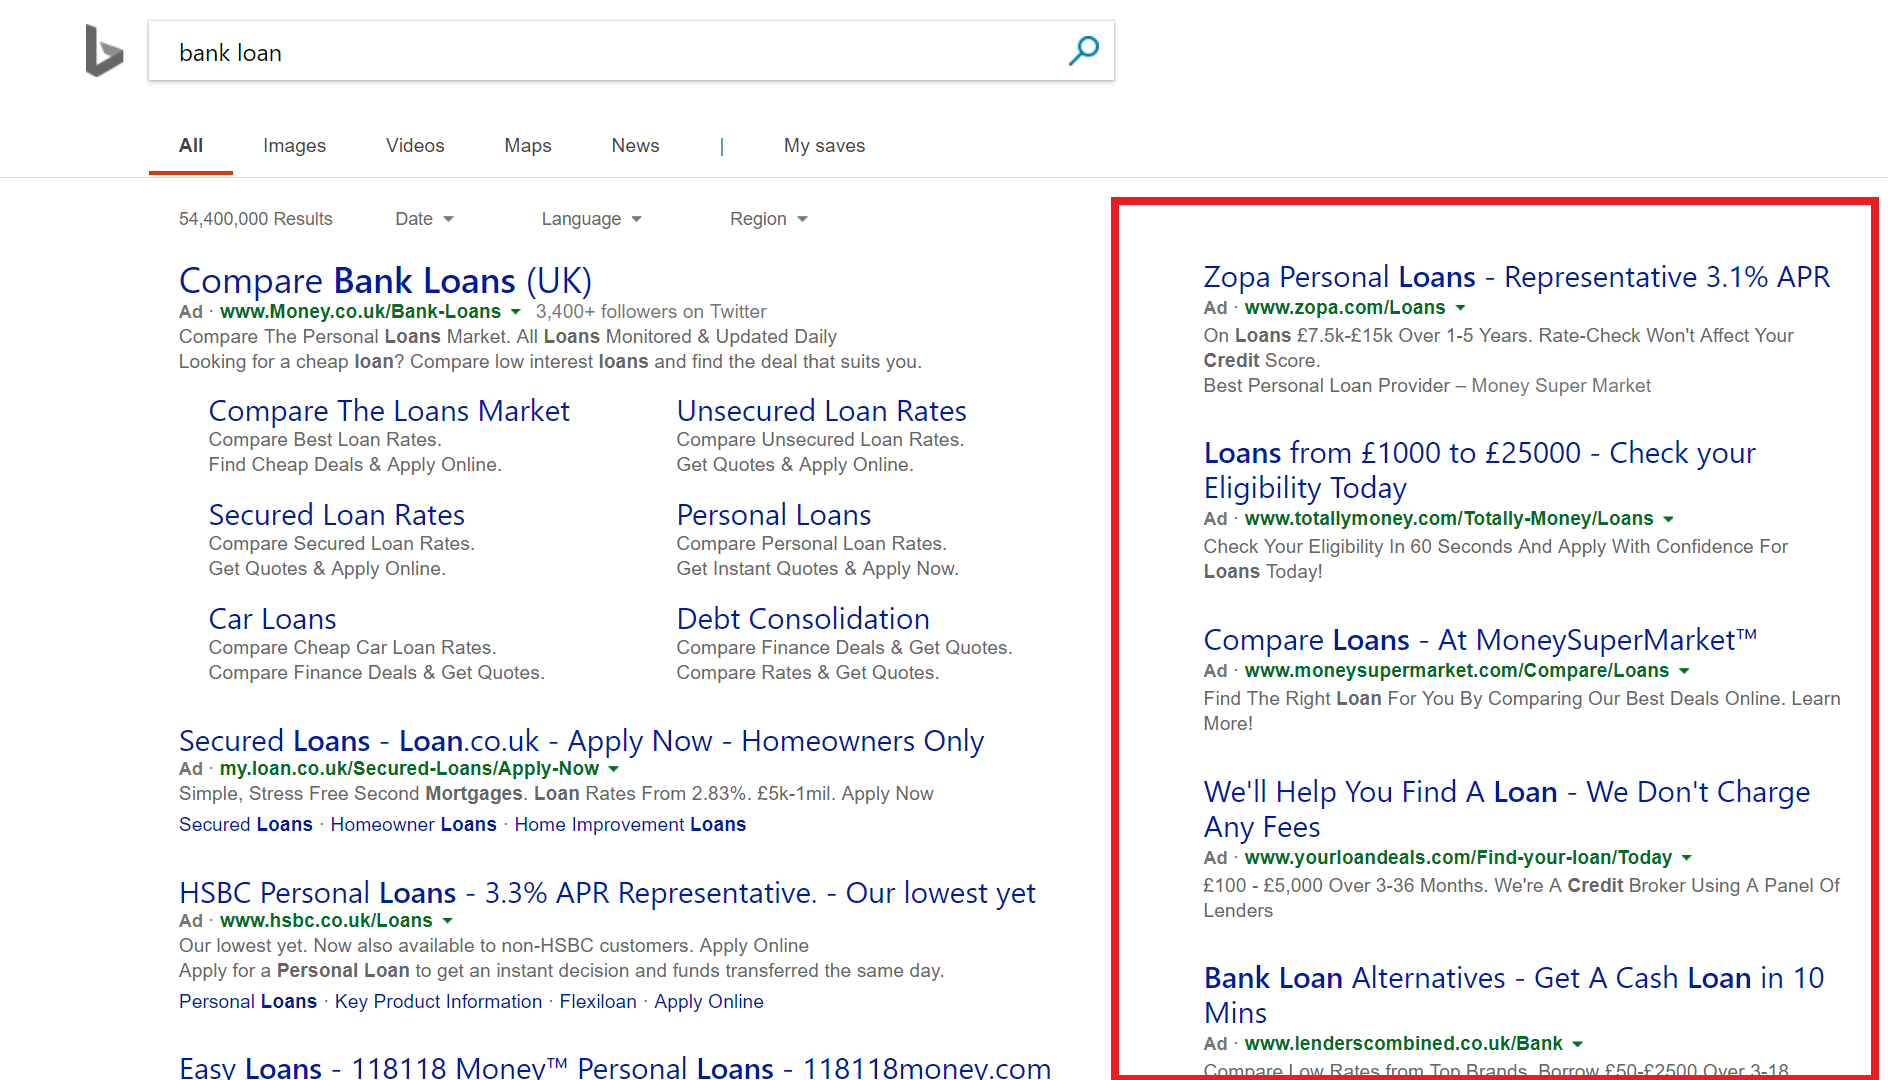This screenshot has height=1080, width=1888.
Task: Click the Bing logo icon
Action: click(x=104, y=51)
